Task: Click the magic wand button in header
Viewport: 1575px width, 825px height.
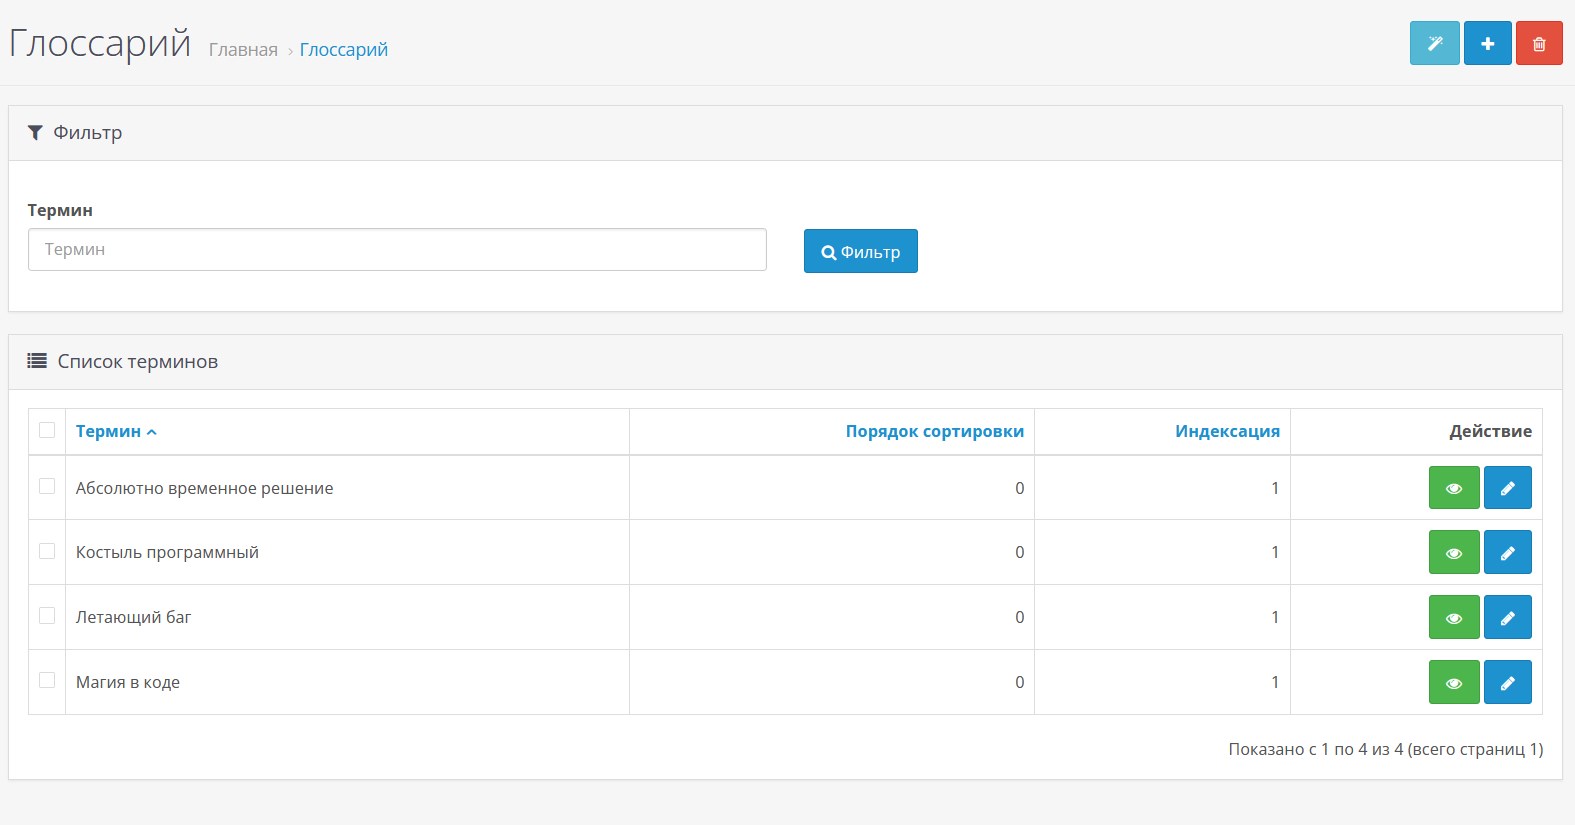Action: (1434, 43)
